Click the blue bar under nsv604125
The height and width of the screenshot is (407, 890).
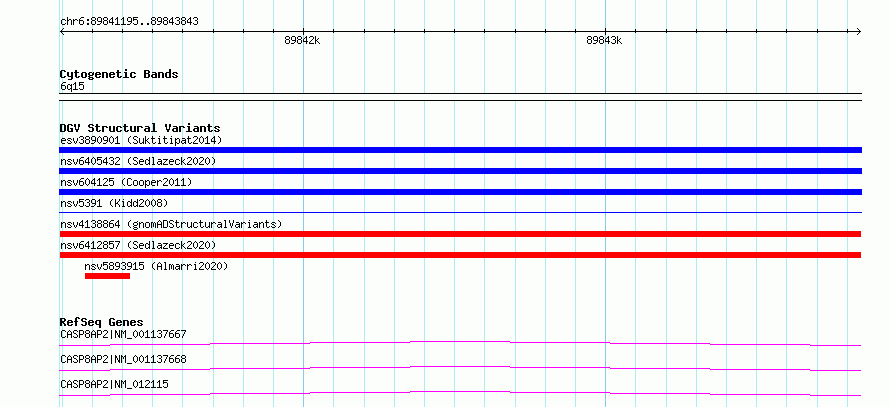pos(460,192)
